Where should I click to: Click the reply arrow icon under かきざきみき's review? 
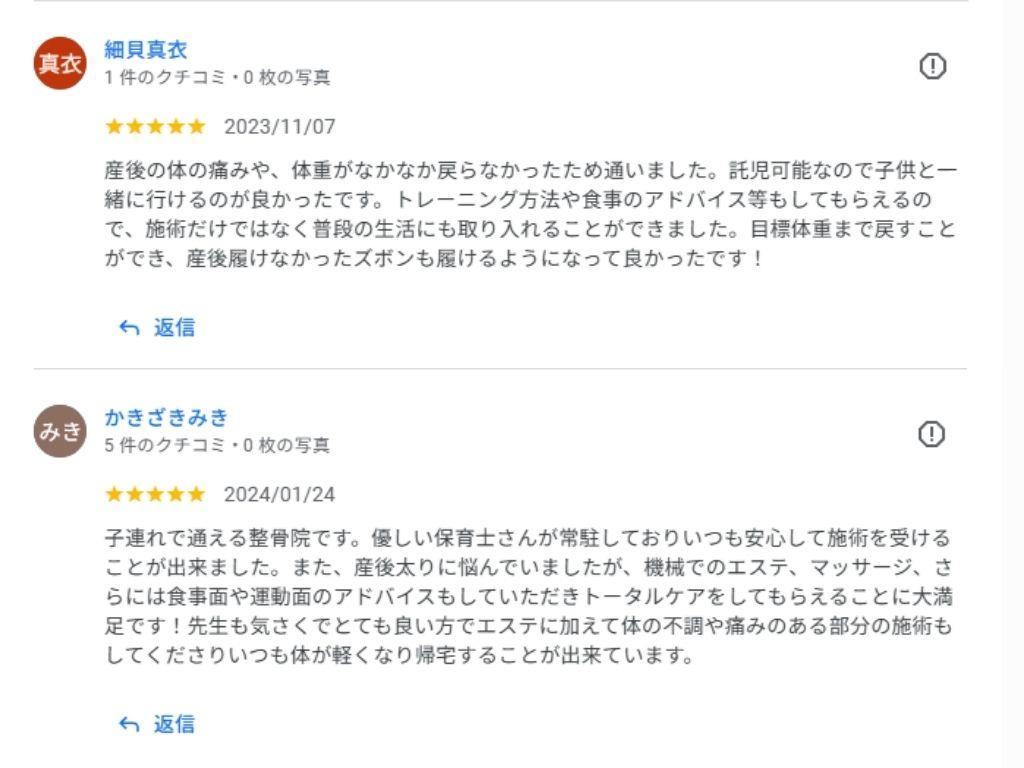(x=129, y=724)
